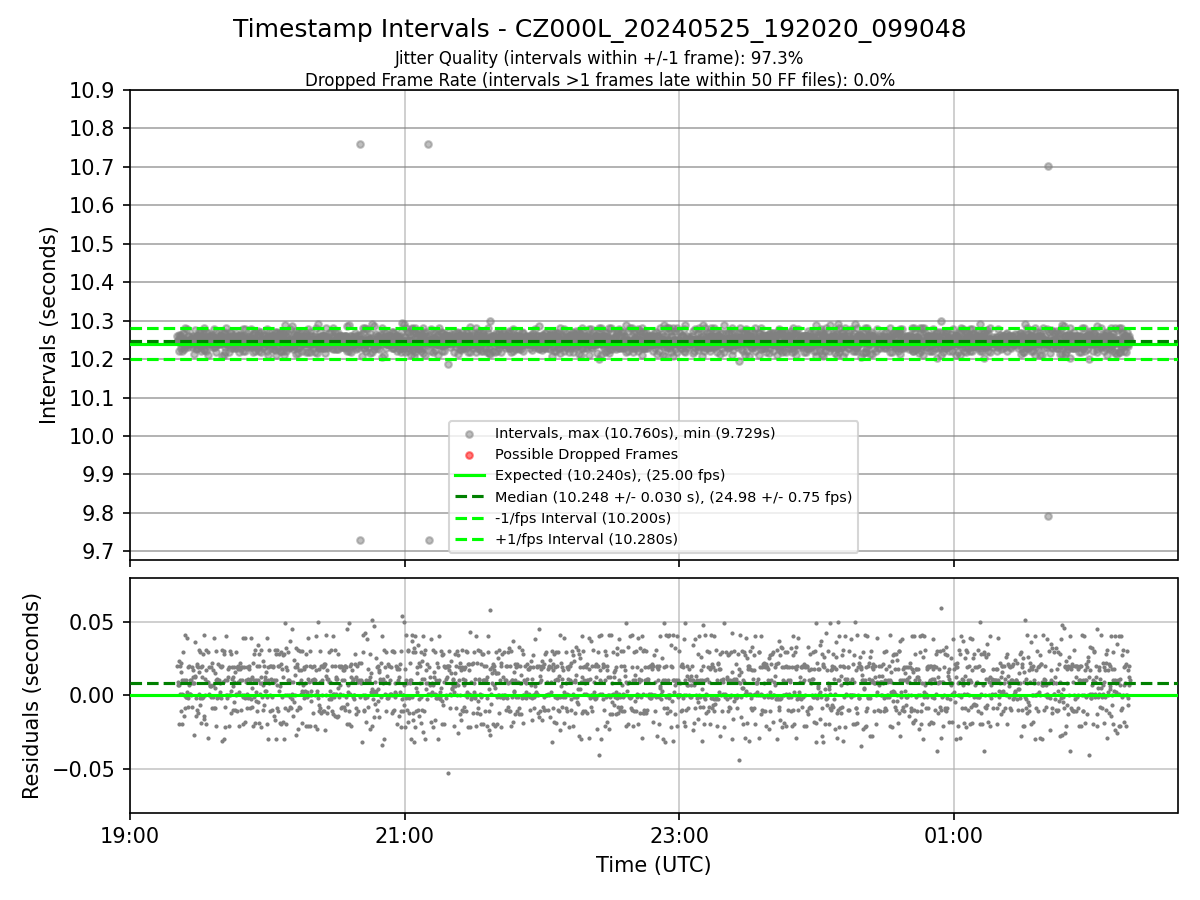Click the low outlier point near 9.8 after 01:00
The height and width of the screenshot is (900, 1200).
(1048, 516)
